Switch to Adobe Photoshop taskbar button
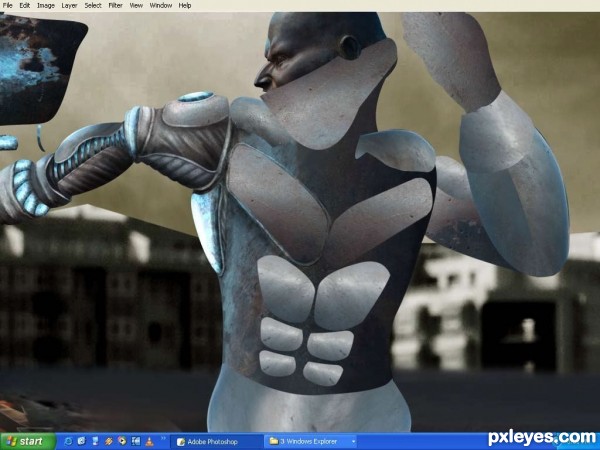 point(216,442)
